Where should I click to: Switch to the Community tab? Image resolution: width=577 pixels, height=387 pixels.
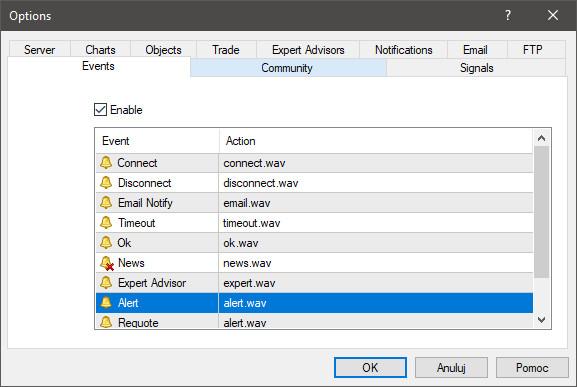[287, 68]
